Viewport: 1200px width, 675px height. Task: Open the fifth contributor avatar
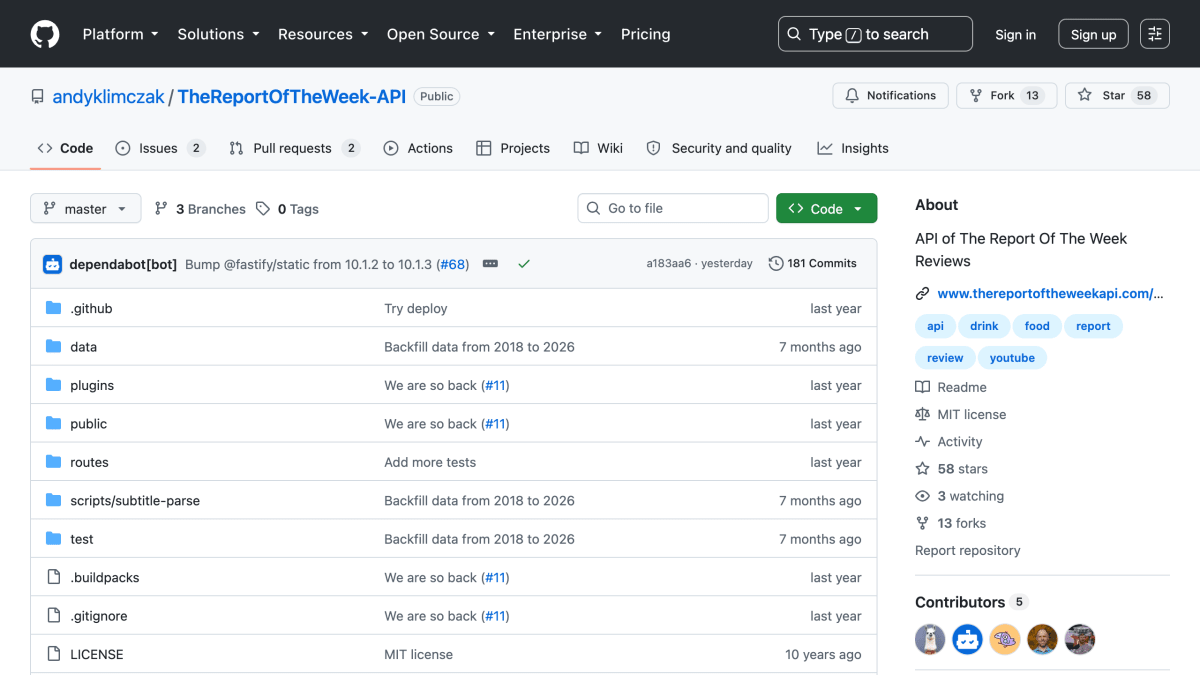1080,639
